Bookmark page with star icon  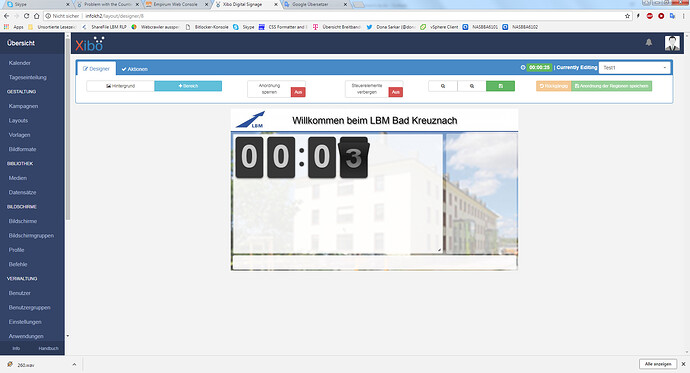[x=628, y=16]
